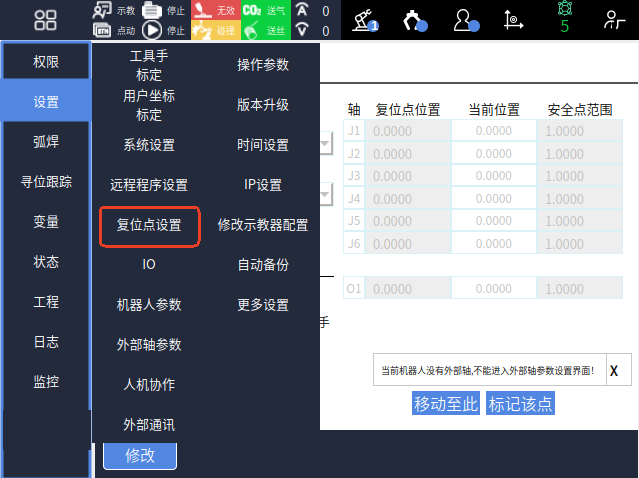
Task: Click the tool gripper icon in top bar
Action: 416,20
